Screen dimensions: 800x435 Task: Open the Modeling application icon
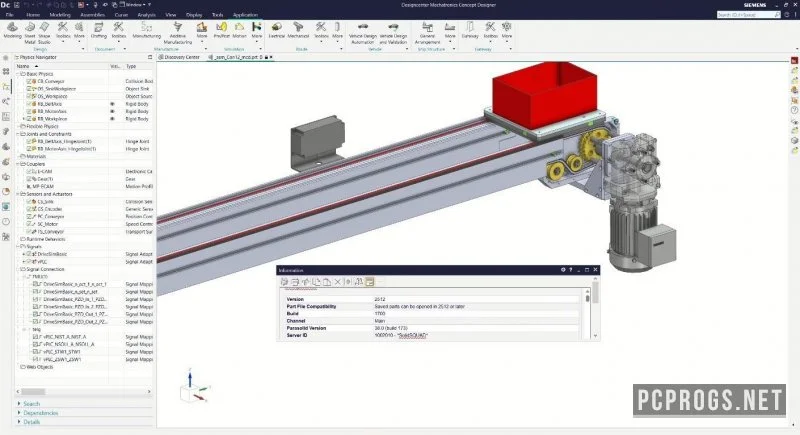pos(12,30)
